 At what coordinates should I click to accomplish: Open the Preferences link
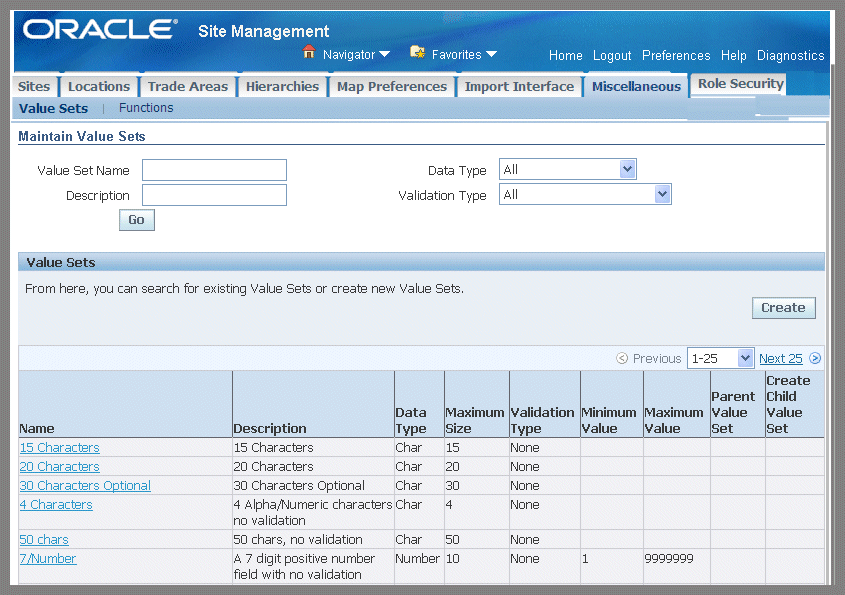(x=676, y=56)
